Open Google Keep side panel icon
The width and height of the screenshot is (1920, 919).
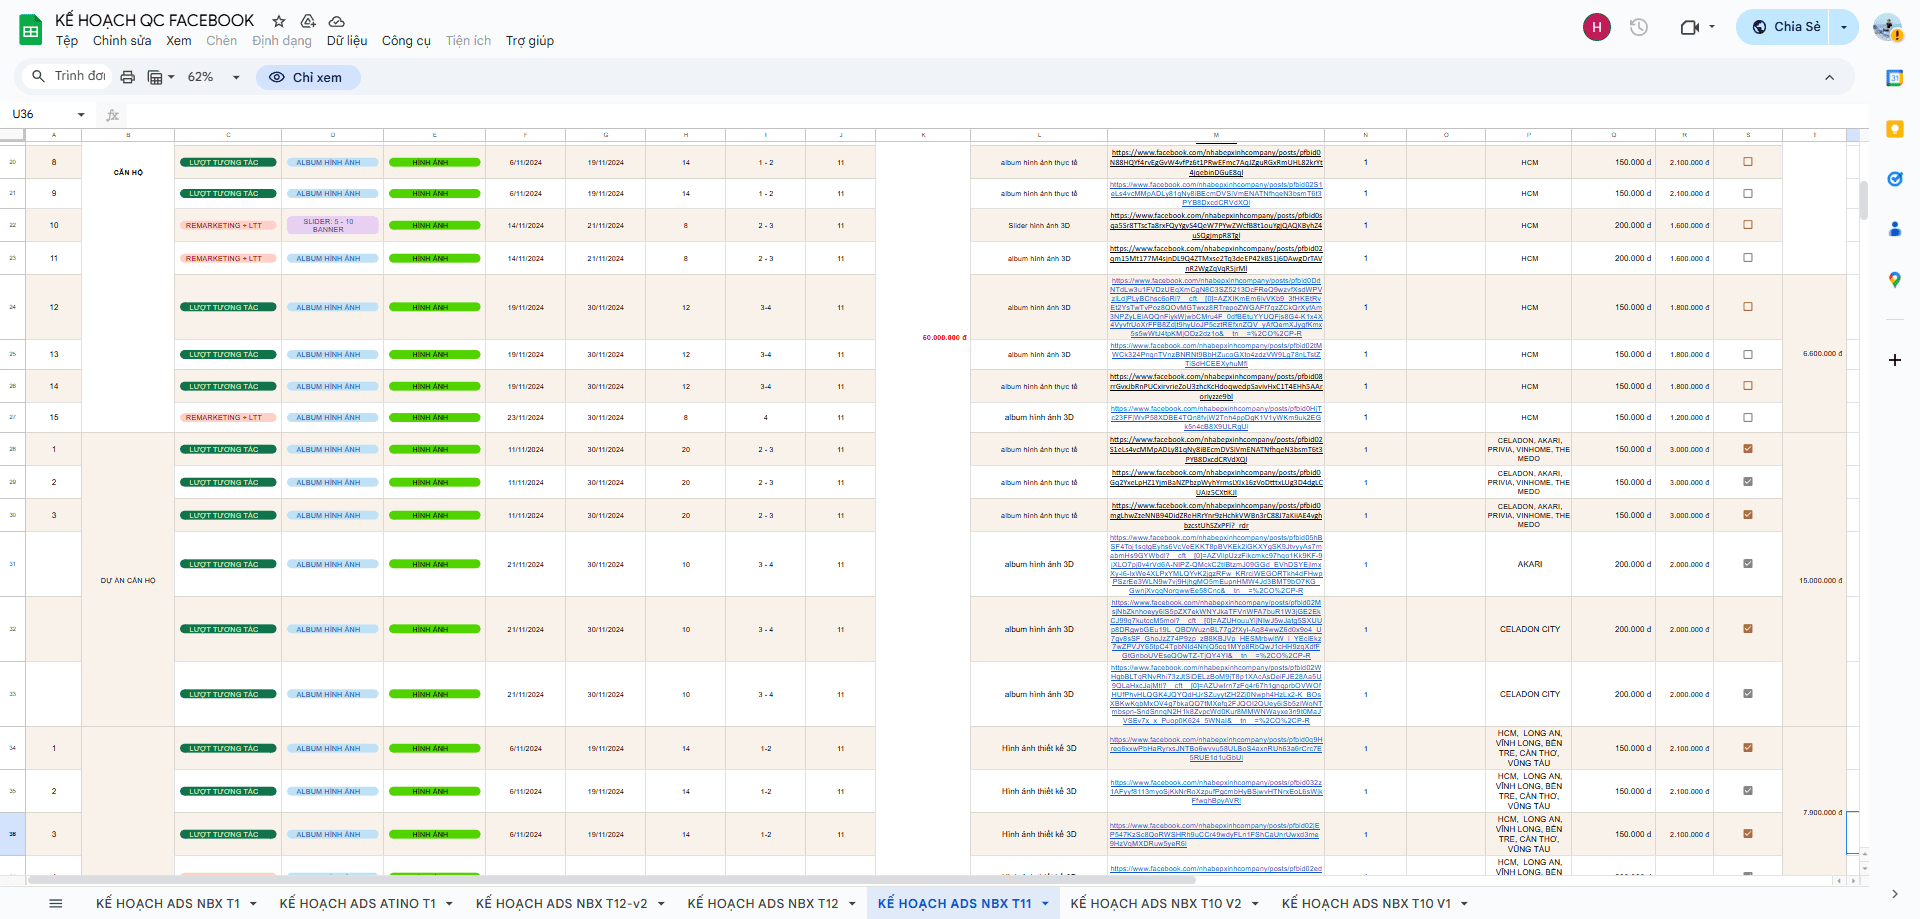tap(1894, 129)
